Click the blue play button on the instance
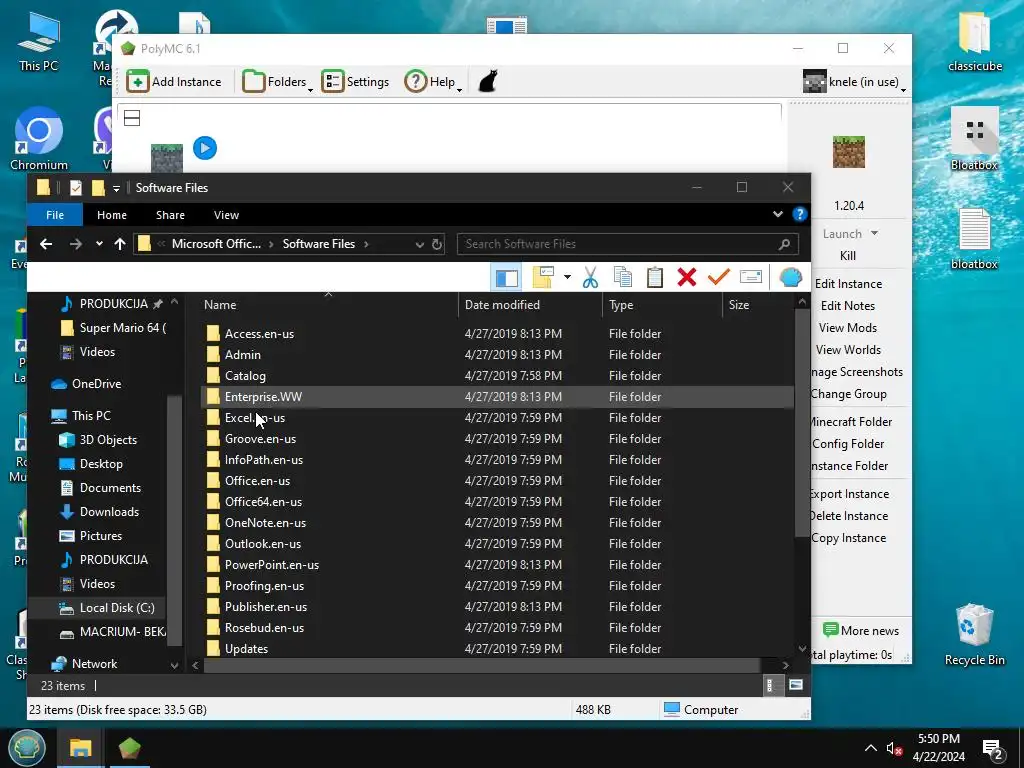This screenshot has height=768, width=1024. [x=205, y=148]
